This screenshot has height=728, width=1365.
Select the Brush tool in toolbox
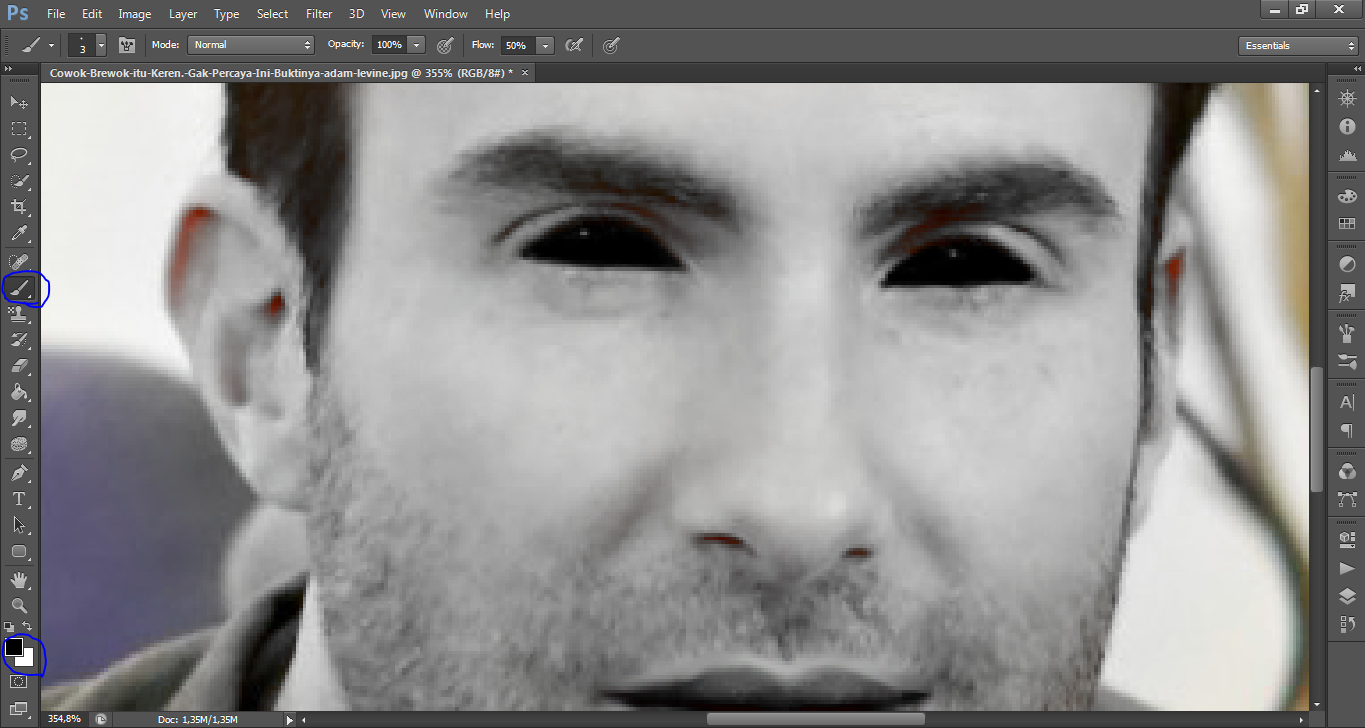19,288
